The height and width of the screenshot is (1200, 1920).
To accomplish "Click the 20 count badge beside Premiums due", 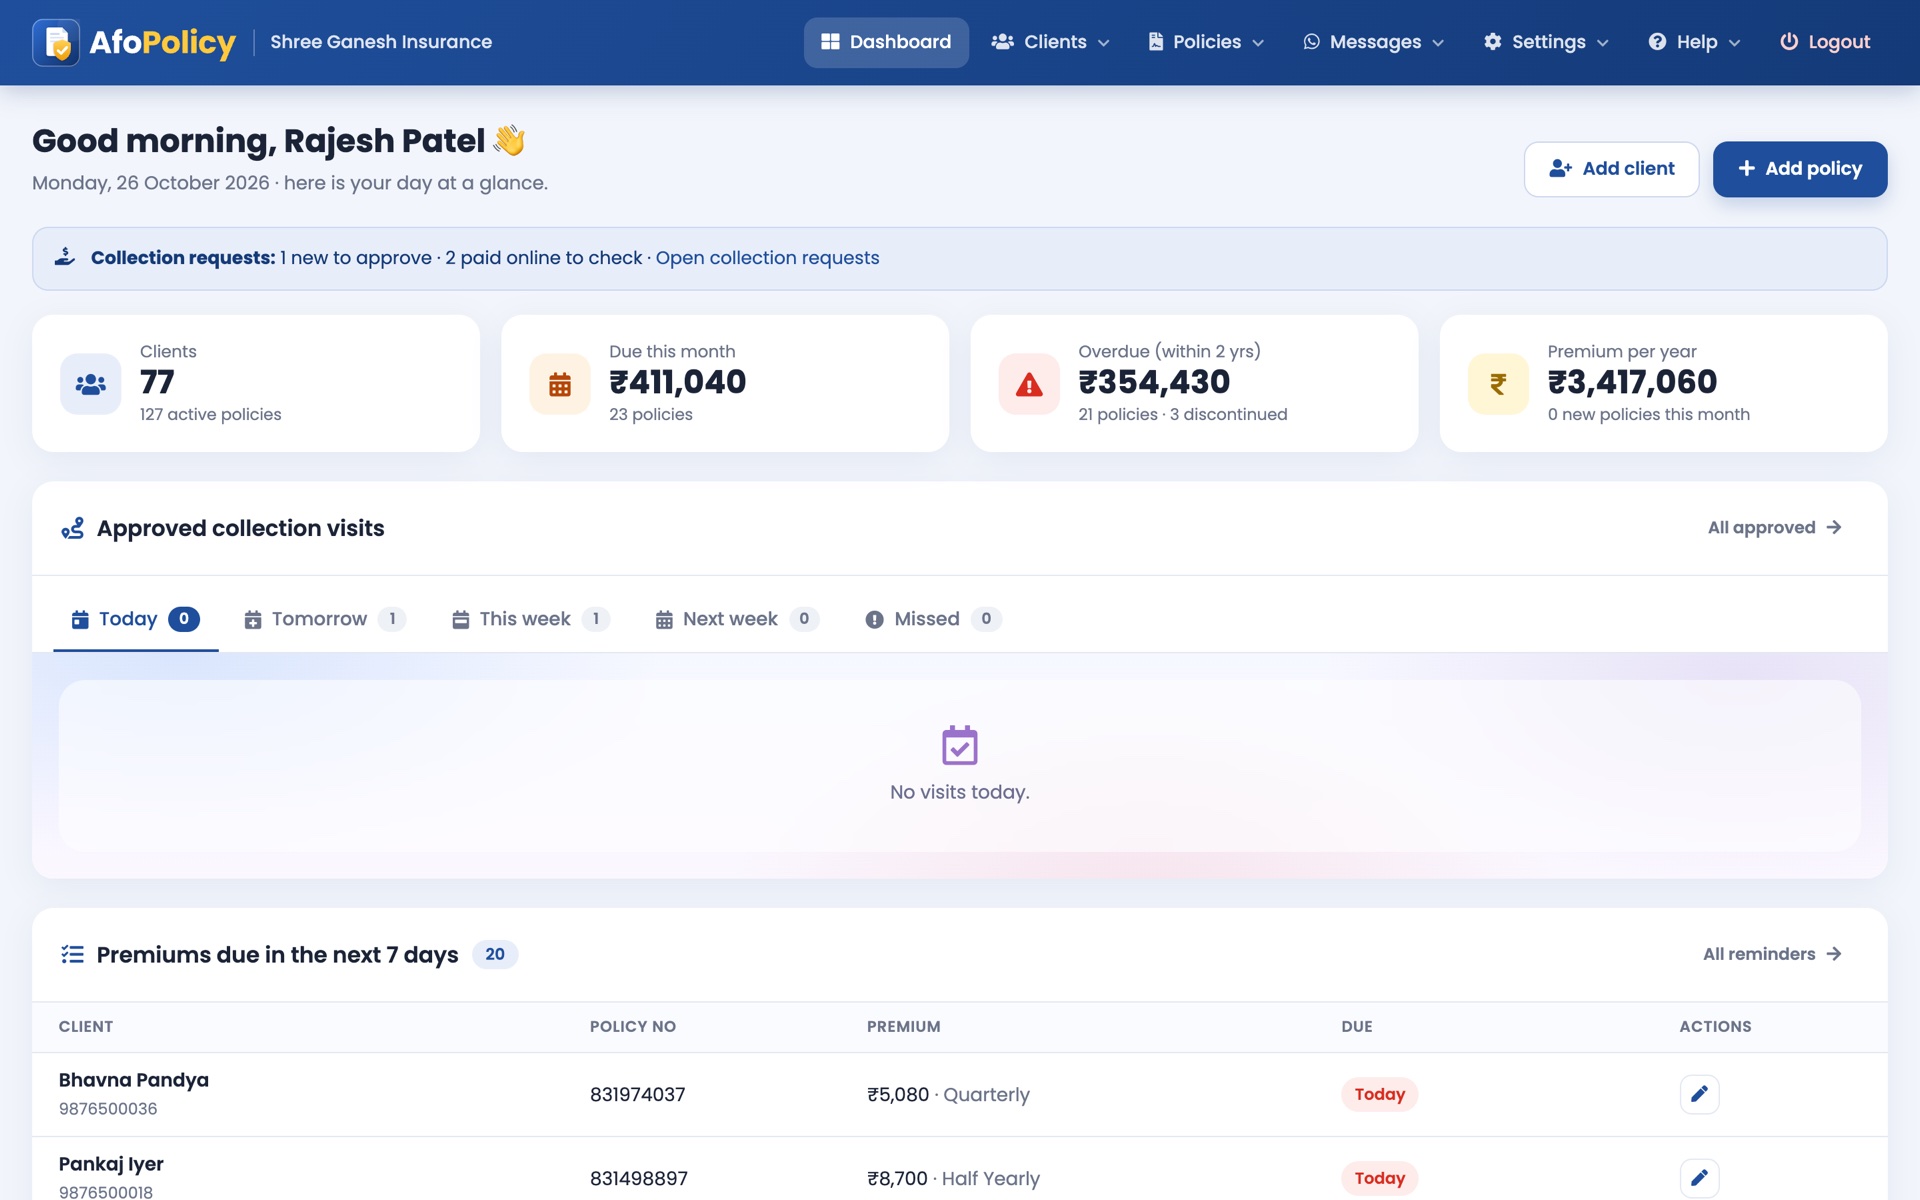I will point(495,954).
